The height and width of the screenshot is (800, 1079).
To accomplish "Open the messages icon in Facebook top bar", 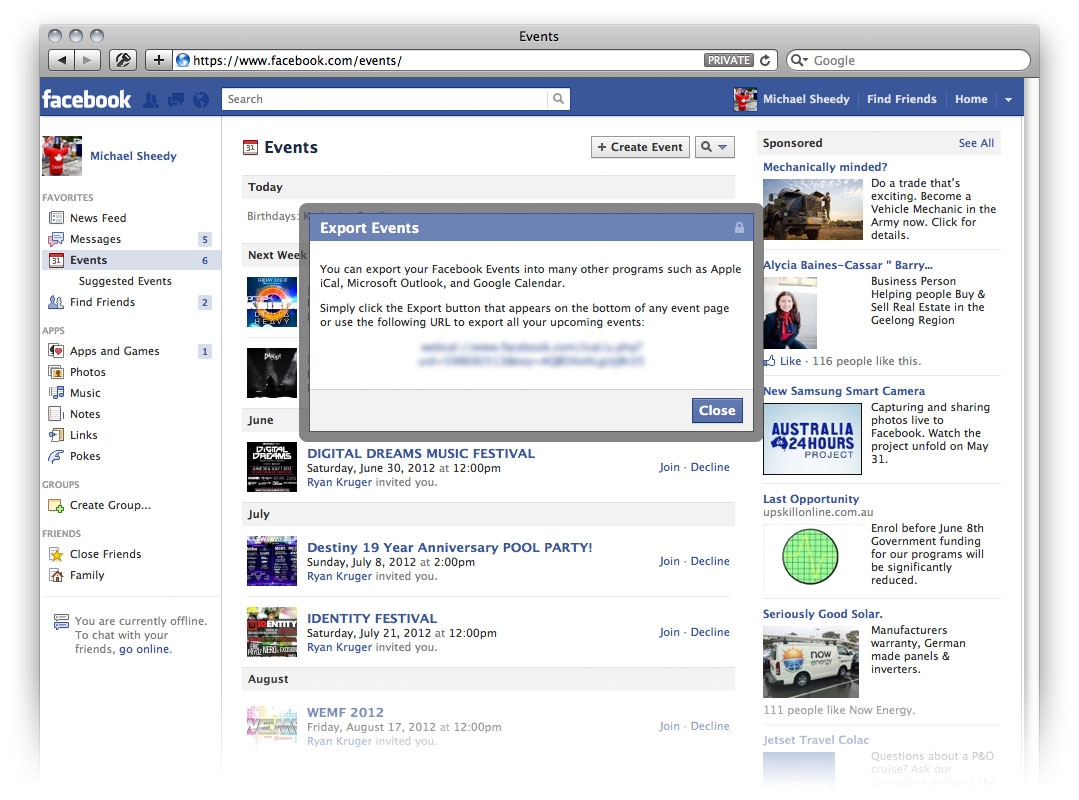I will tap(176, 100).
